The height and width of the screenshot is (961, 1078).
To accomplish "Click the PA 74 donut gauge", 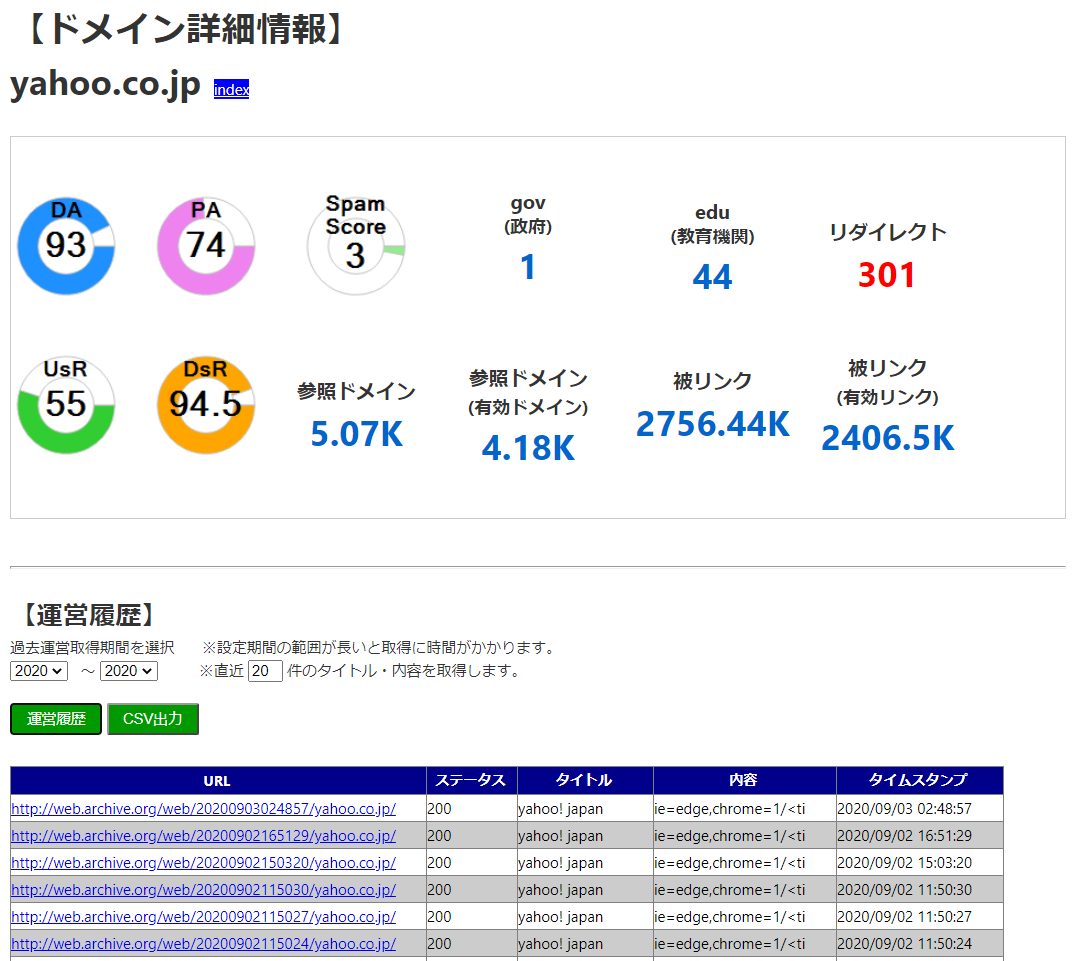I will point(206,245).
